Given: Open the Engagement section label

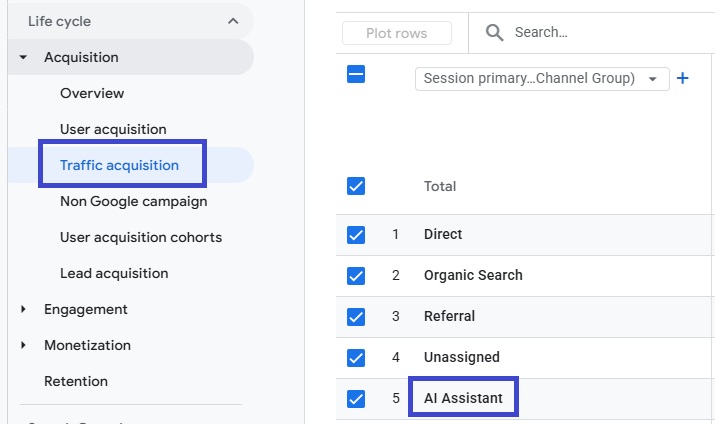Looking at the screenshot, I should pos(86,309).
